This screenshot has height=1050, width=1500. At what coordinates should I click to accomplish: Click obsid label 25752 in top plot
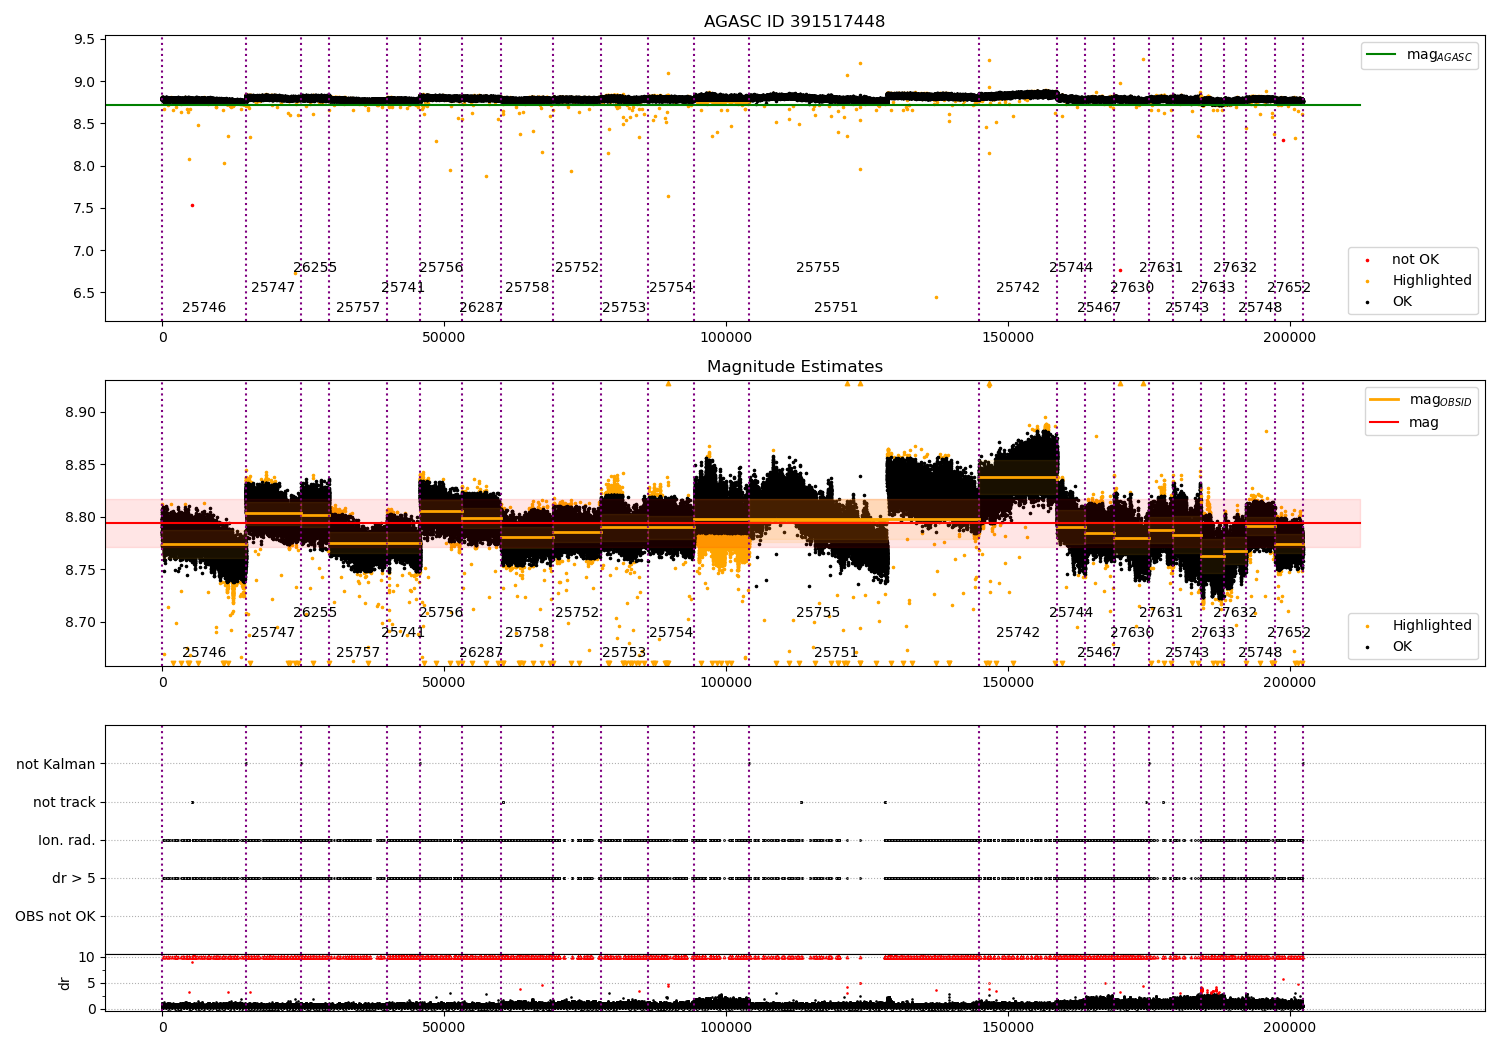click(577, 268)
